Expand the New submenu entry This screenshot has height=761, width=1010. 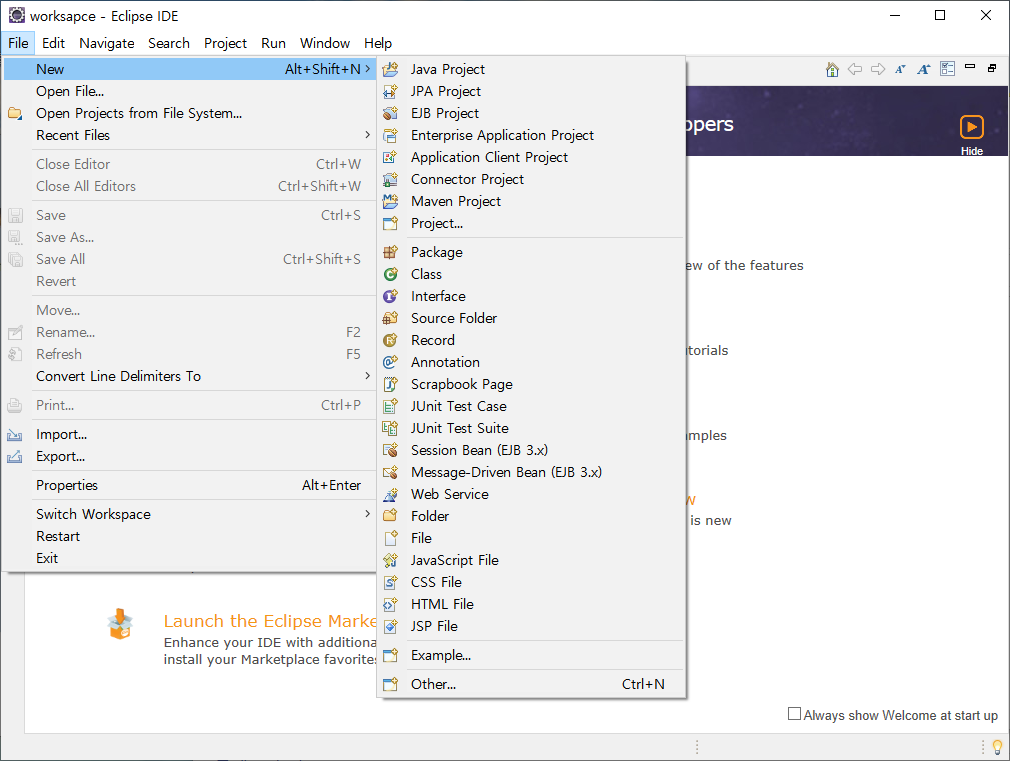[x=190, y=69]
